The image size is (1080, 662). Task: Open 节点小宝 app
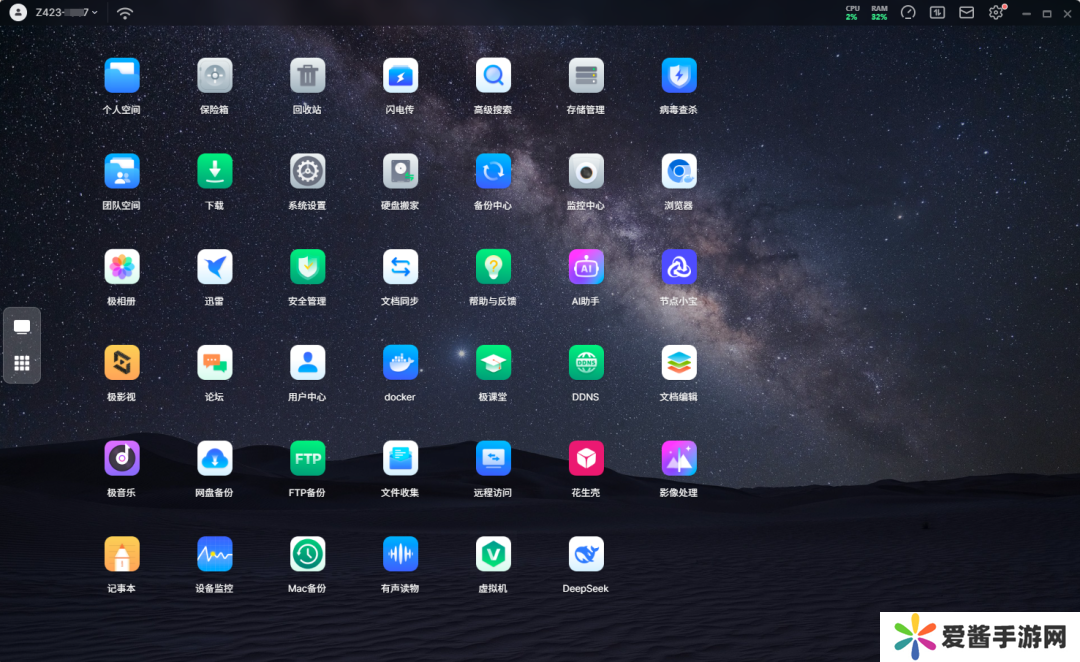click(679, 267)
